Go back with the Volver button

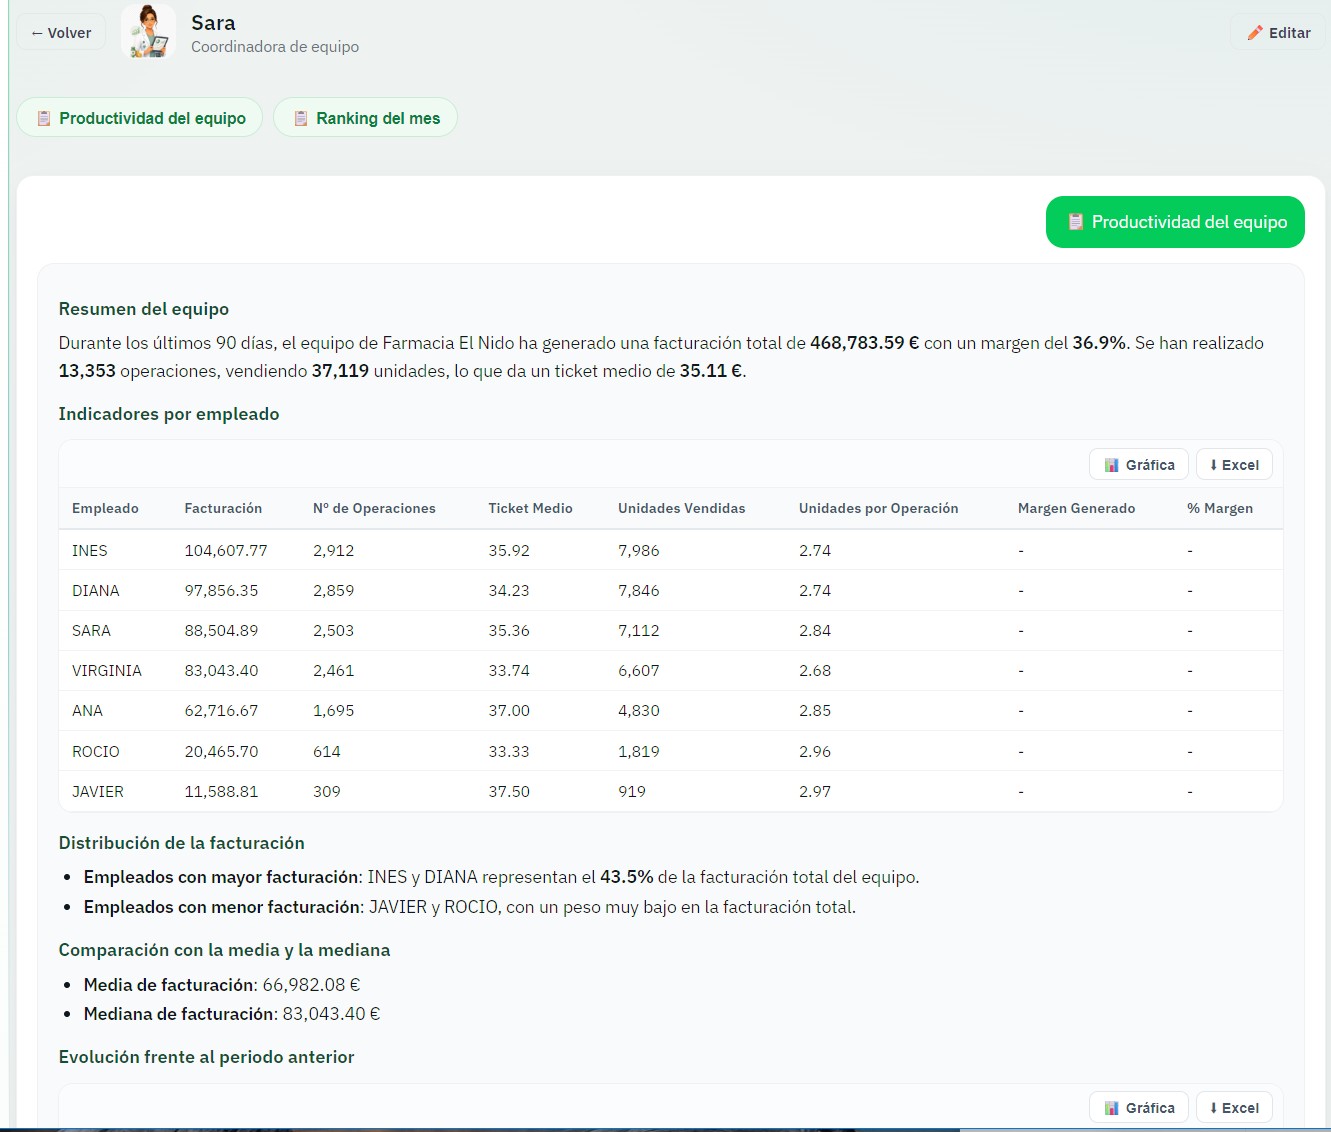tap(61, 33)
